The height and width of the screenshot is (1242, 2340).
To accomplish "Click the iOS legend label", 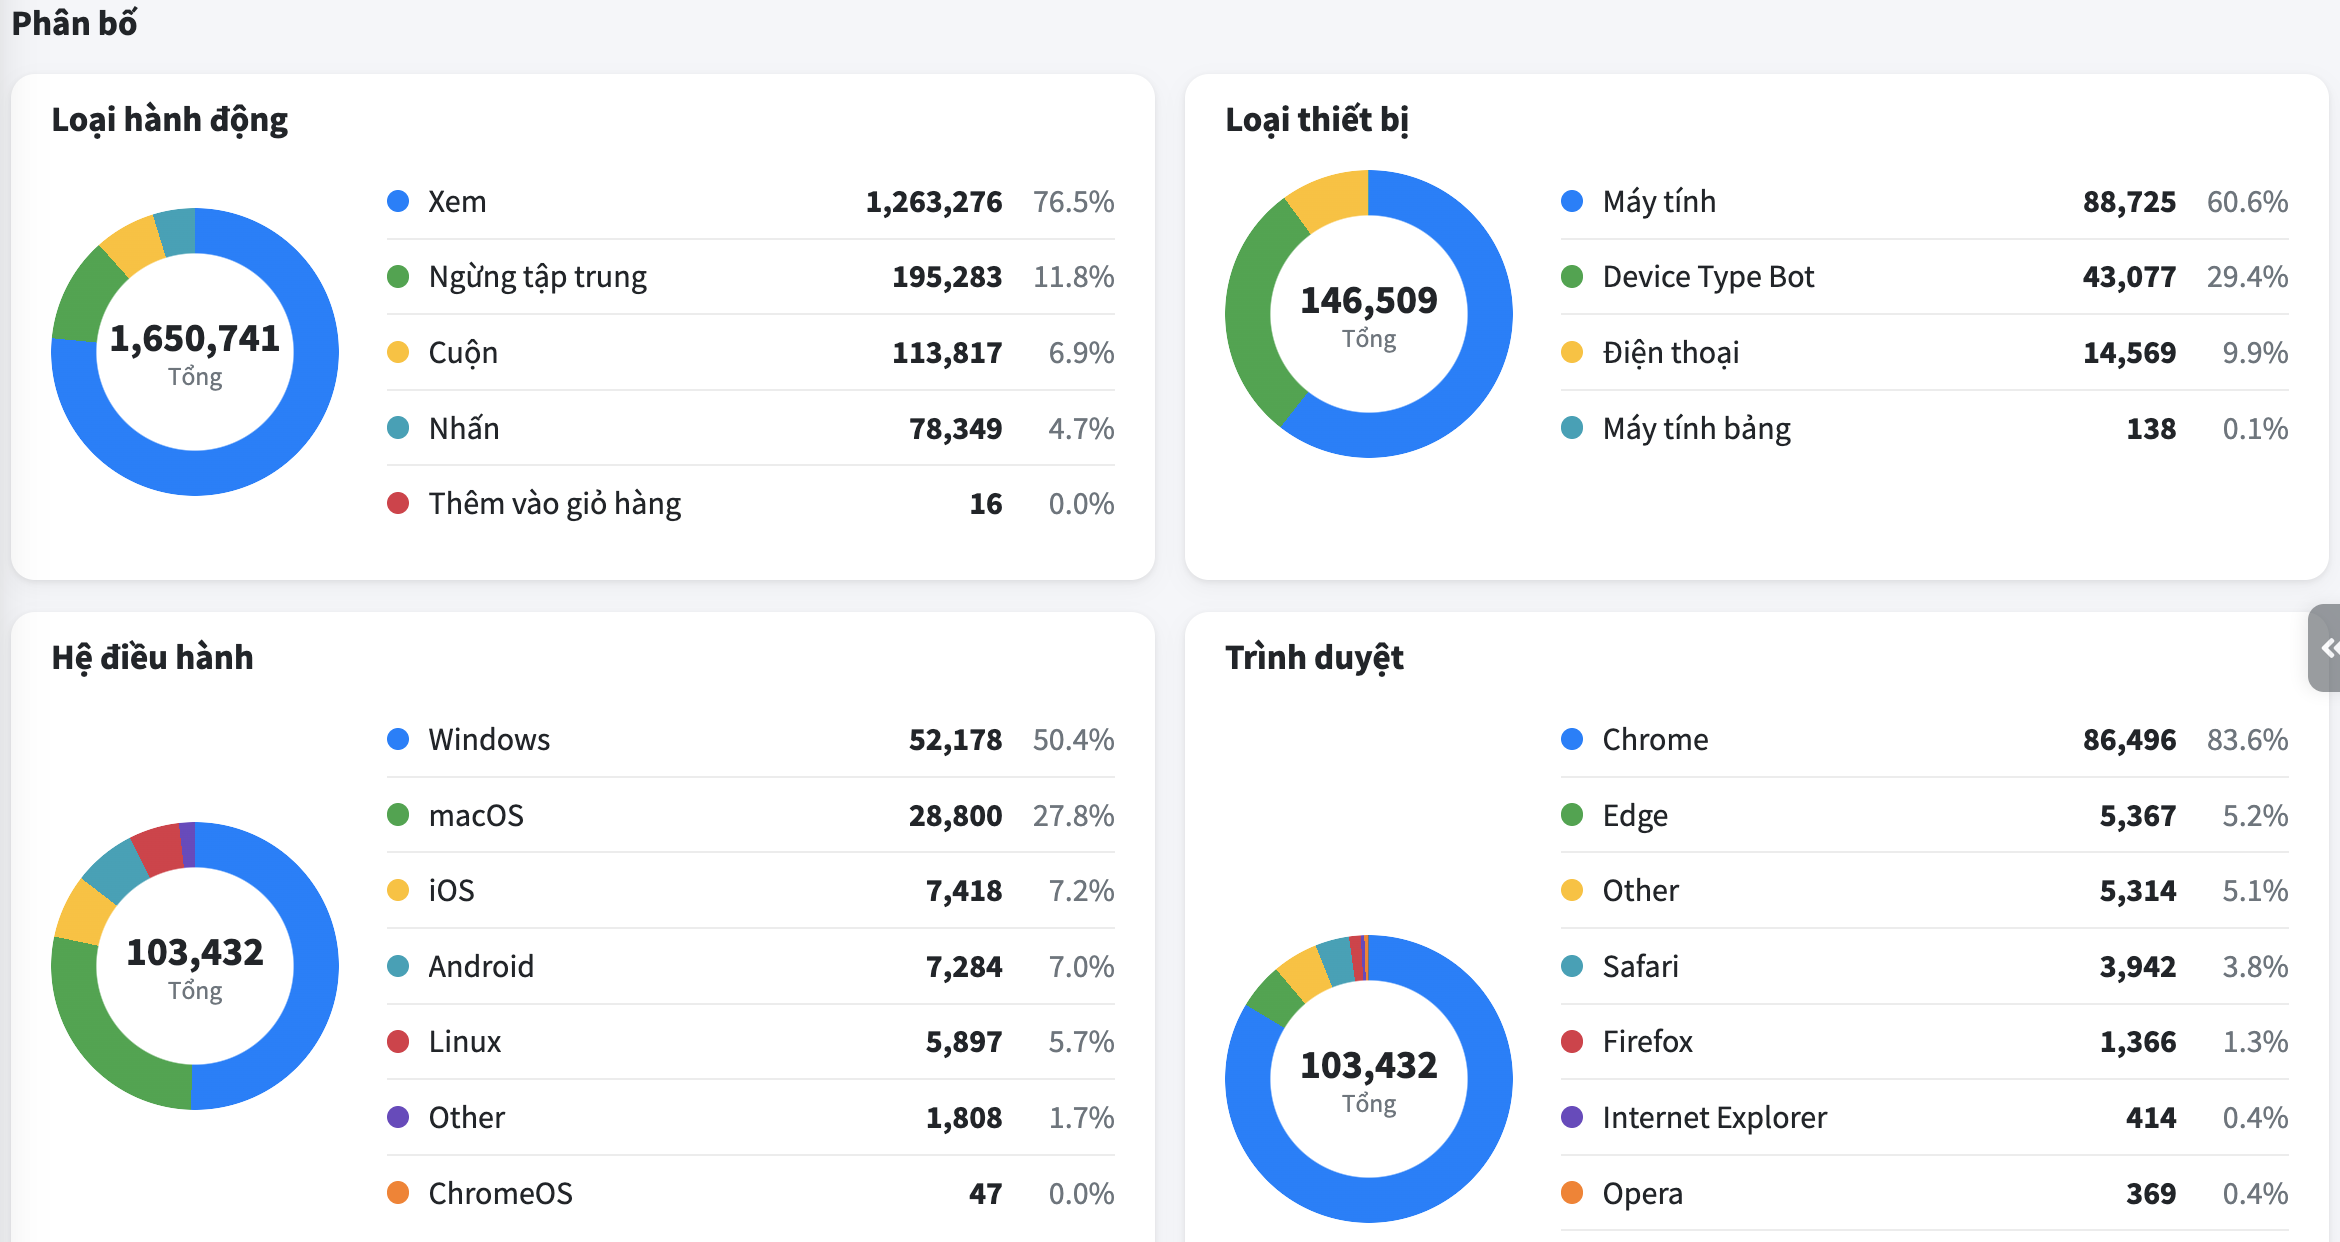I will 452,891.
